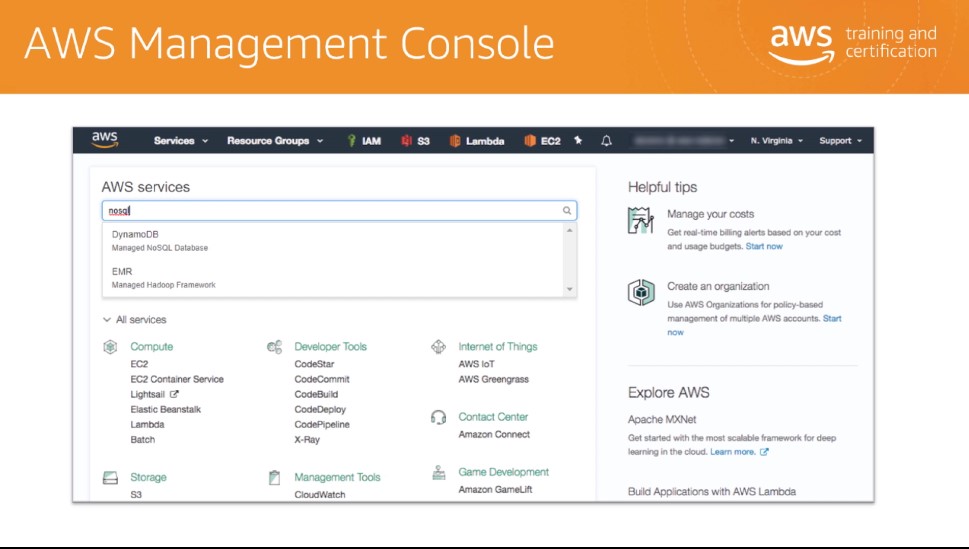969x549 pixels.
Task: Open the Contact Center heading
Action: 493,417
